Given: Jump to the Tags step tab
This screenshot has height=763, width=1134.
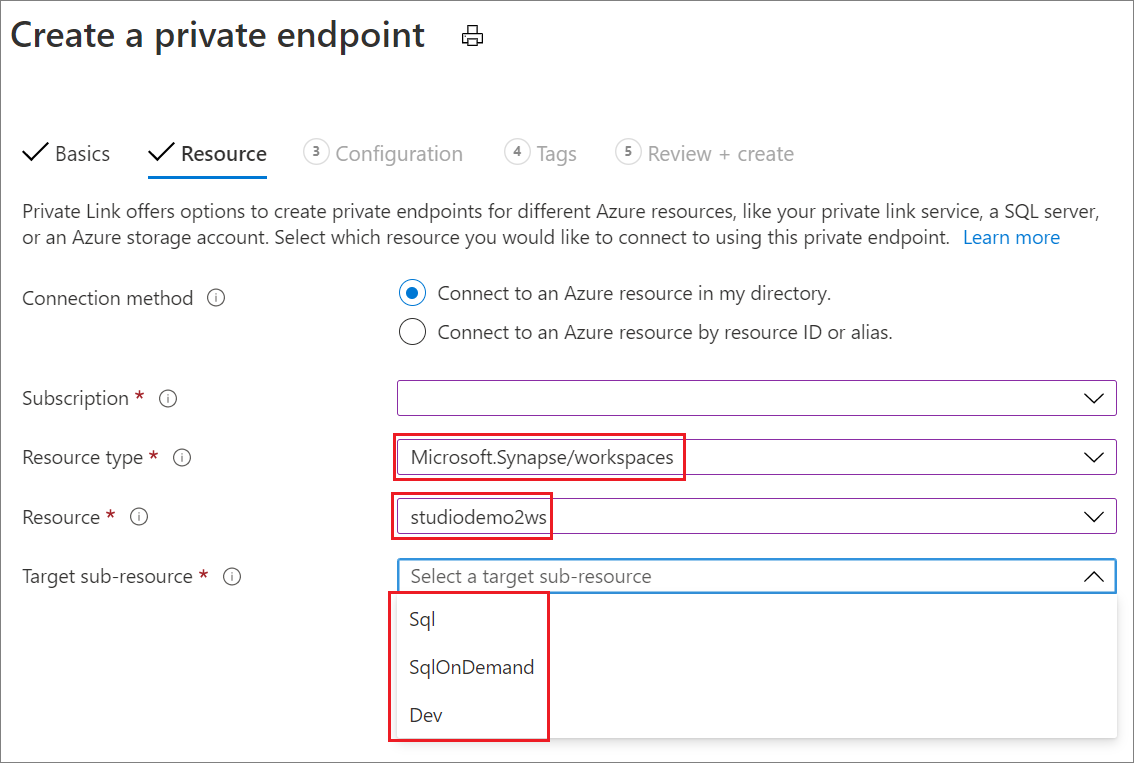Looking at the screenshot, I should [x=541, y=154].
